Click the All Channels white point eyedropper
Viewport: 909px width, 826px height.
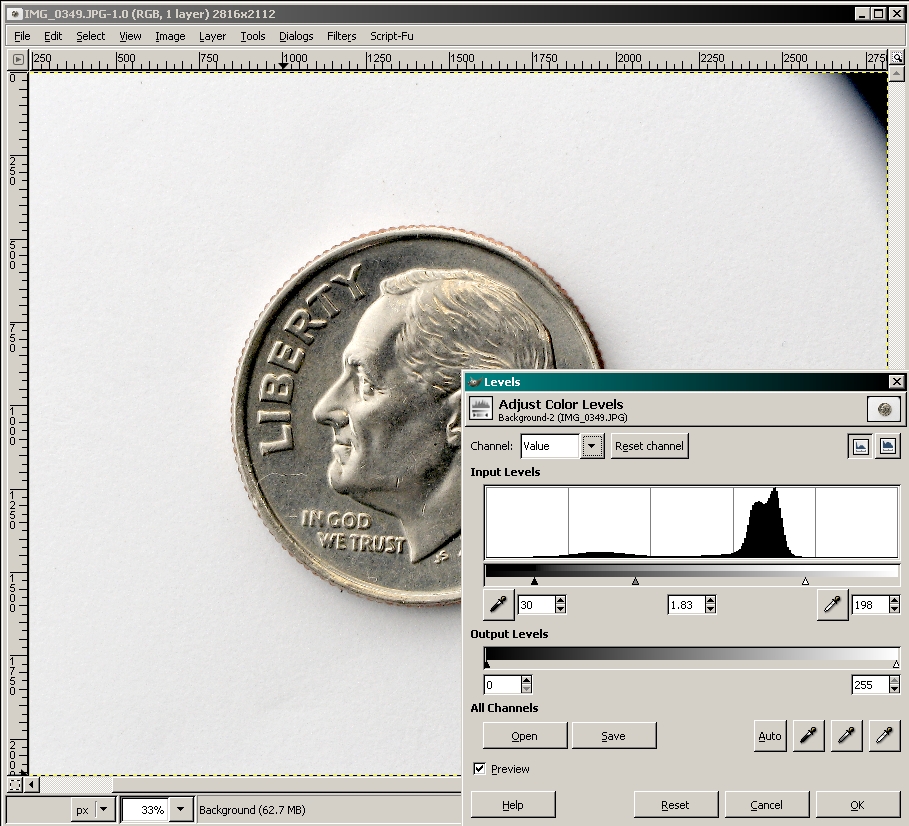click(884, 736)
